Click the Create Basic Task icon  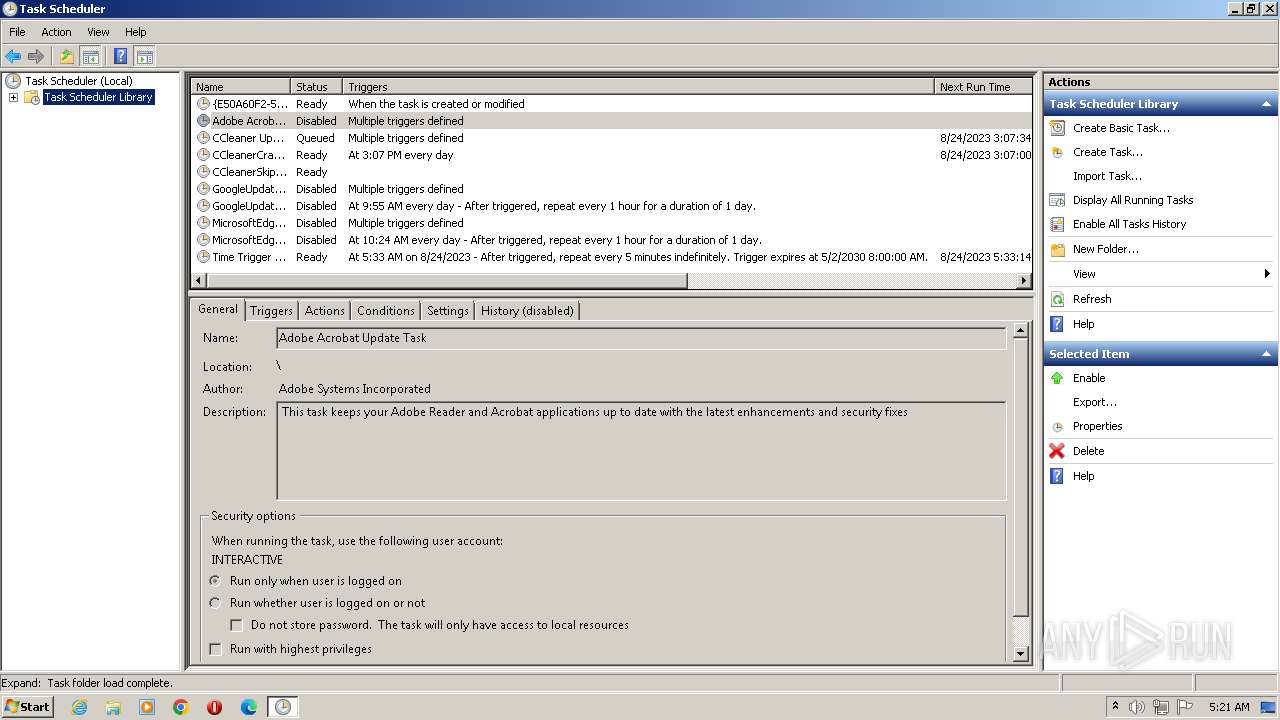pos(1057,128)
